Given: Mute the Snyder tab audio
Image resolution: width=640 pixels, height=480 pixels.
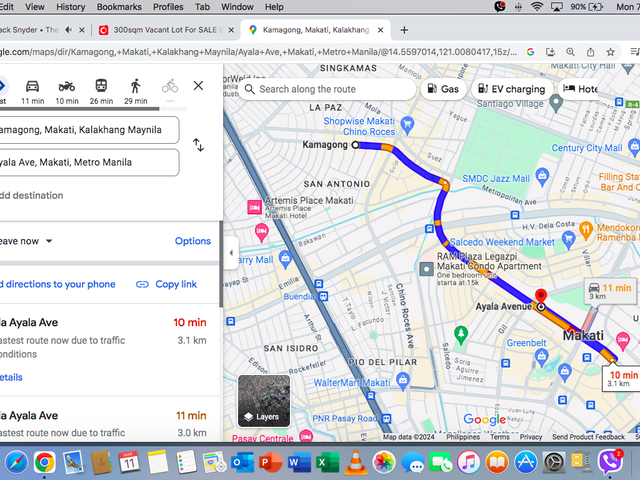Looking at the screenshot, I should coord(69,30).
